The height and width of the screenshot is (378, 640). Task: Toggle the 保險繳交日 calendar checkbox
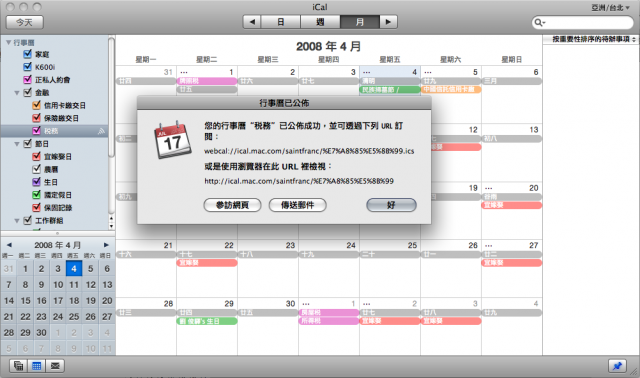coord(36,118)
